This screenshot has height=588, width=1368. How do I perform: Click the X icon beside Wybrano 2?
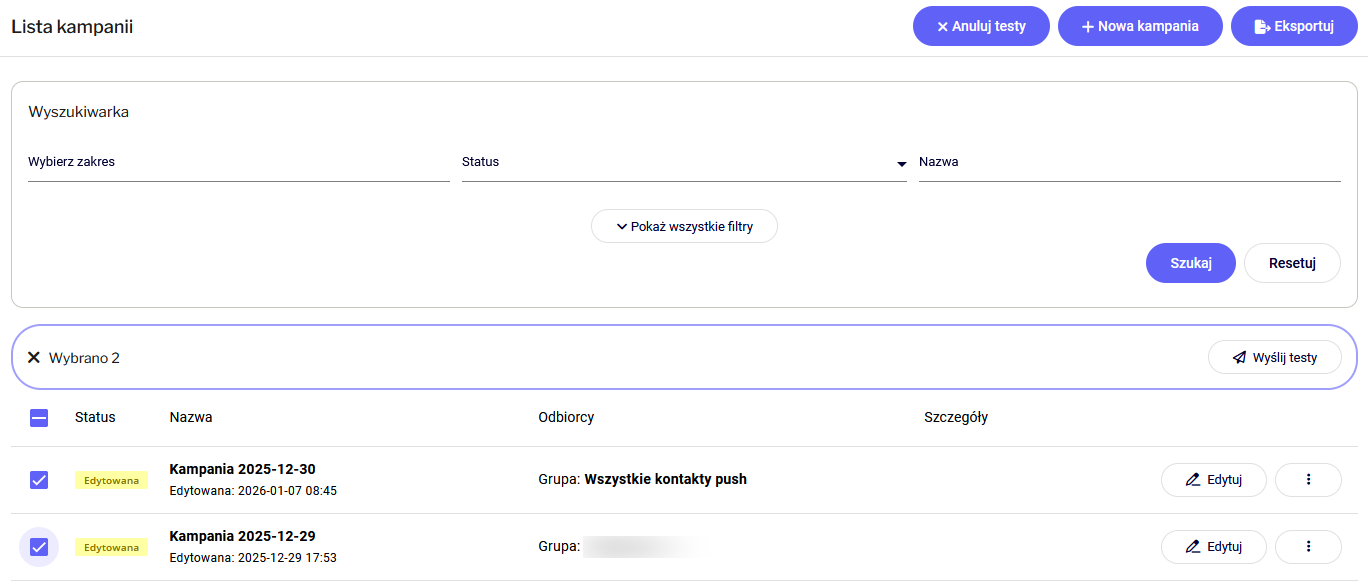click(x=34, y=358)
